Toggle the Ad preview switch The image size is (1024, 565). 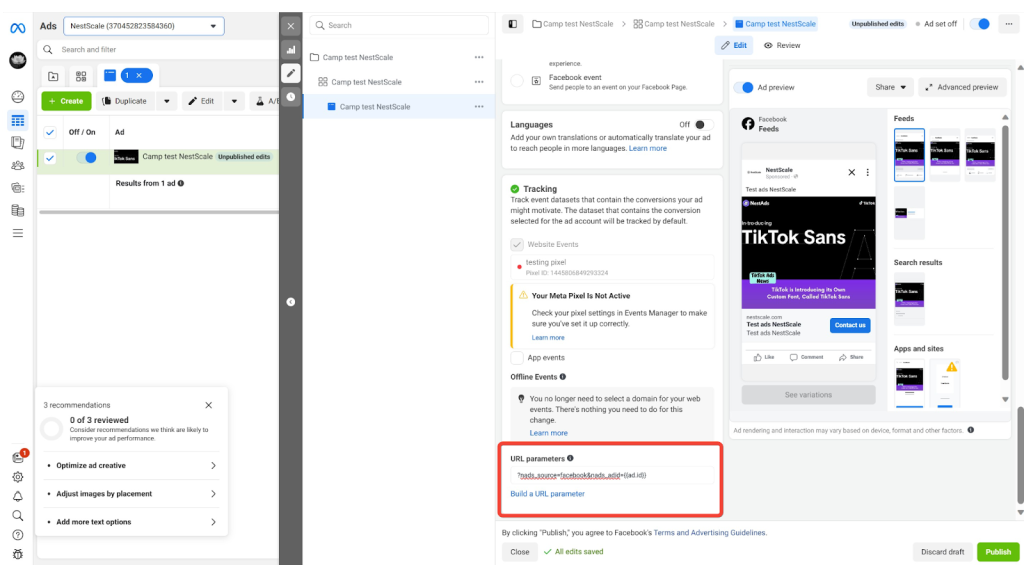[x=743, y=88]
